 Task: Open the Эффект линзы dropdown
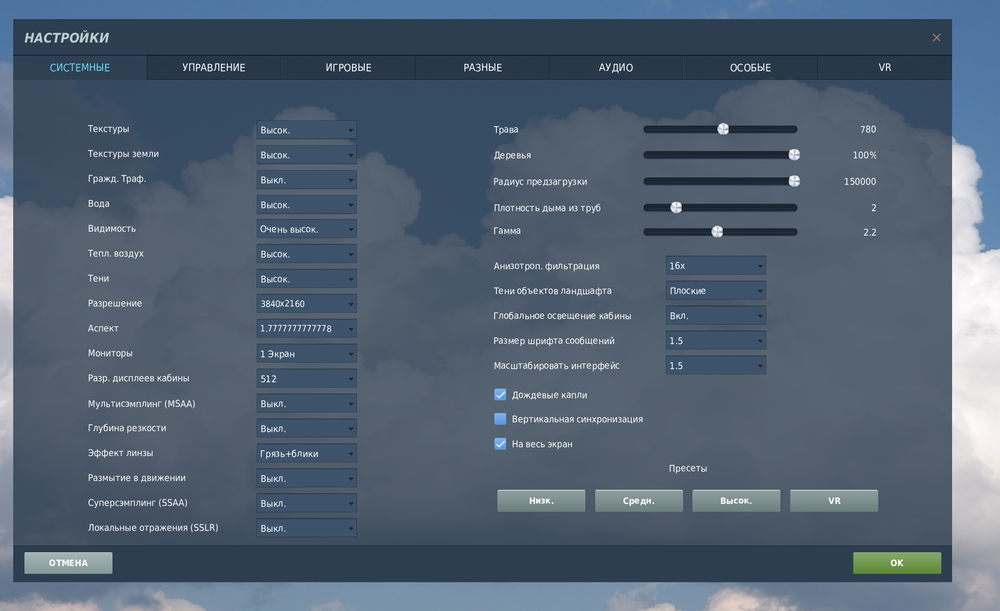point(306,453)
